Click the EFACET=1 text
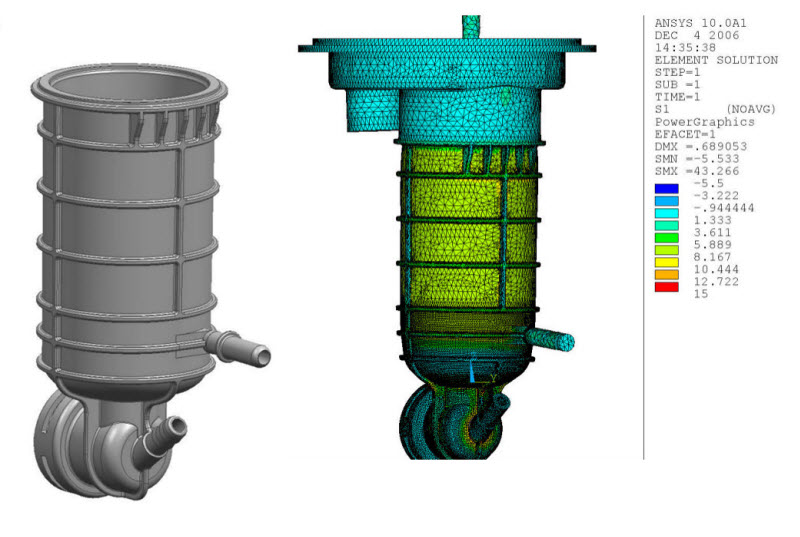The width and height of the screenshot is (800, 537). click(x=685, y=134)
